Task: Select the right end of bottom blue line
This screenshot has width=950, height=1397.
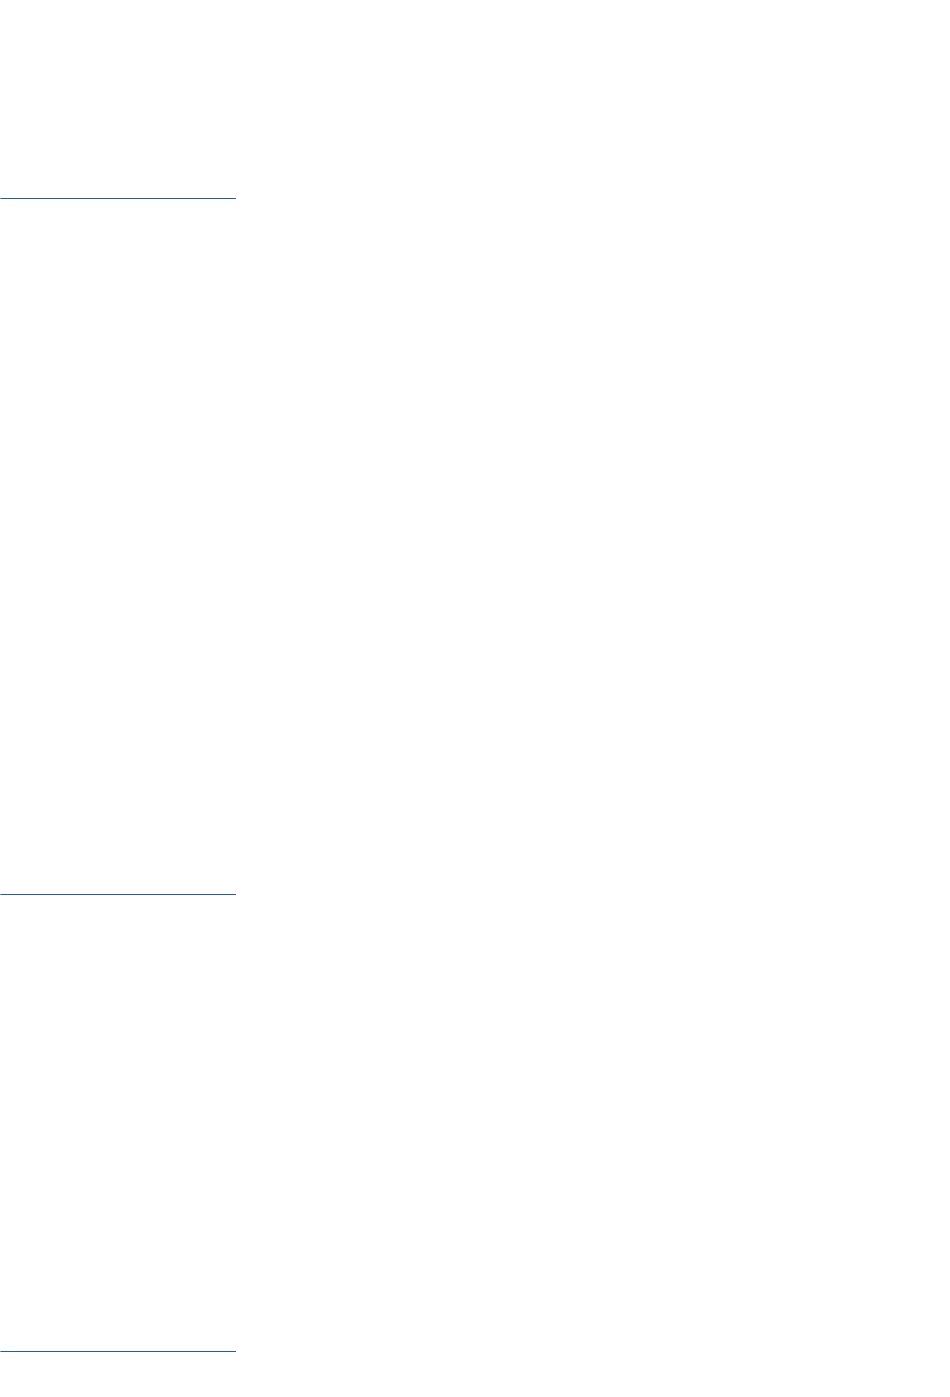Action: 234,1351
